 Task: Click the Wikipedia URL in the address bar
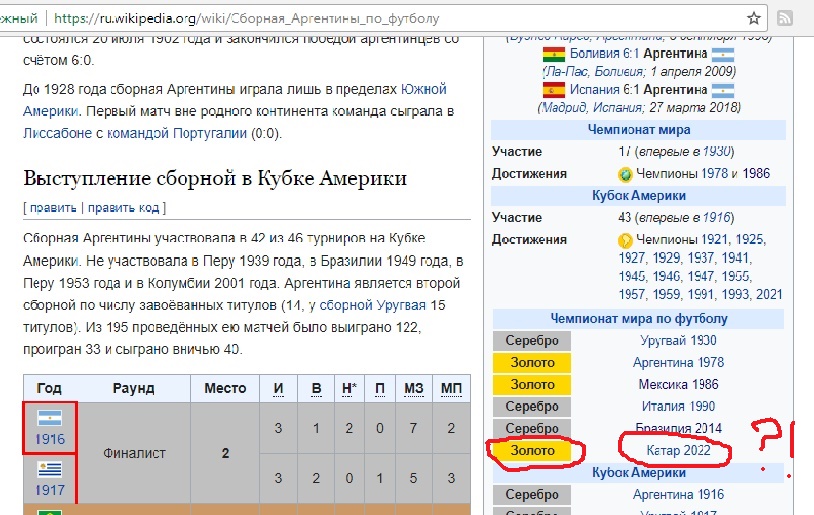point(246,19)
